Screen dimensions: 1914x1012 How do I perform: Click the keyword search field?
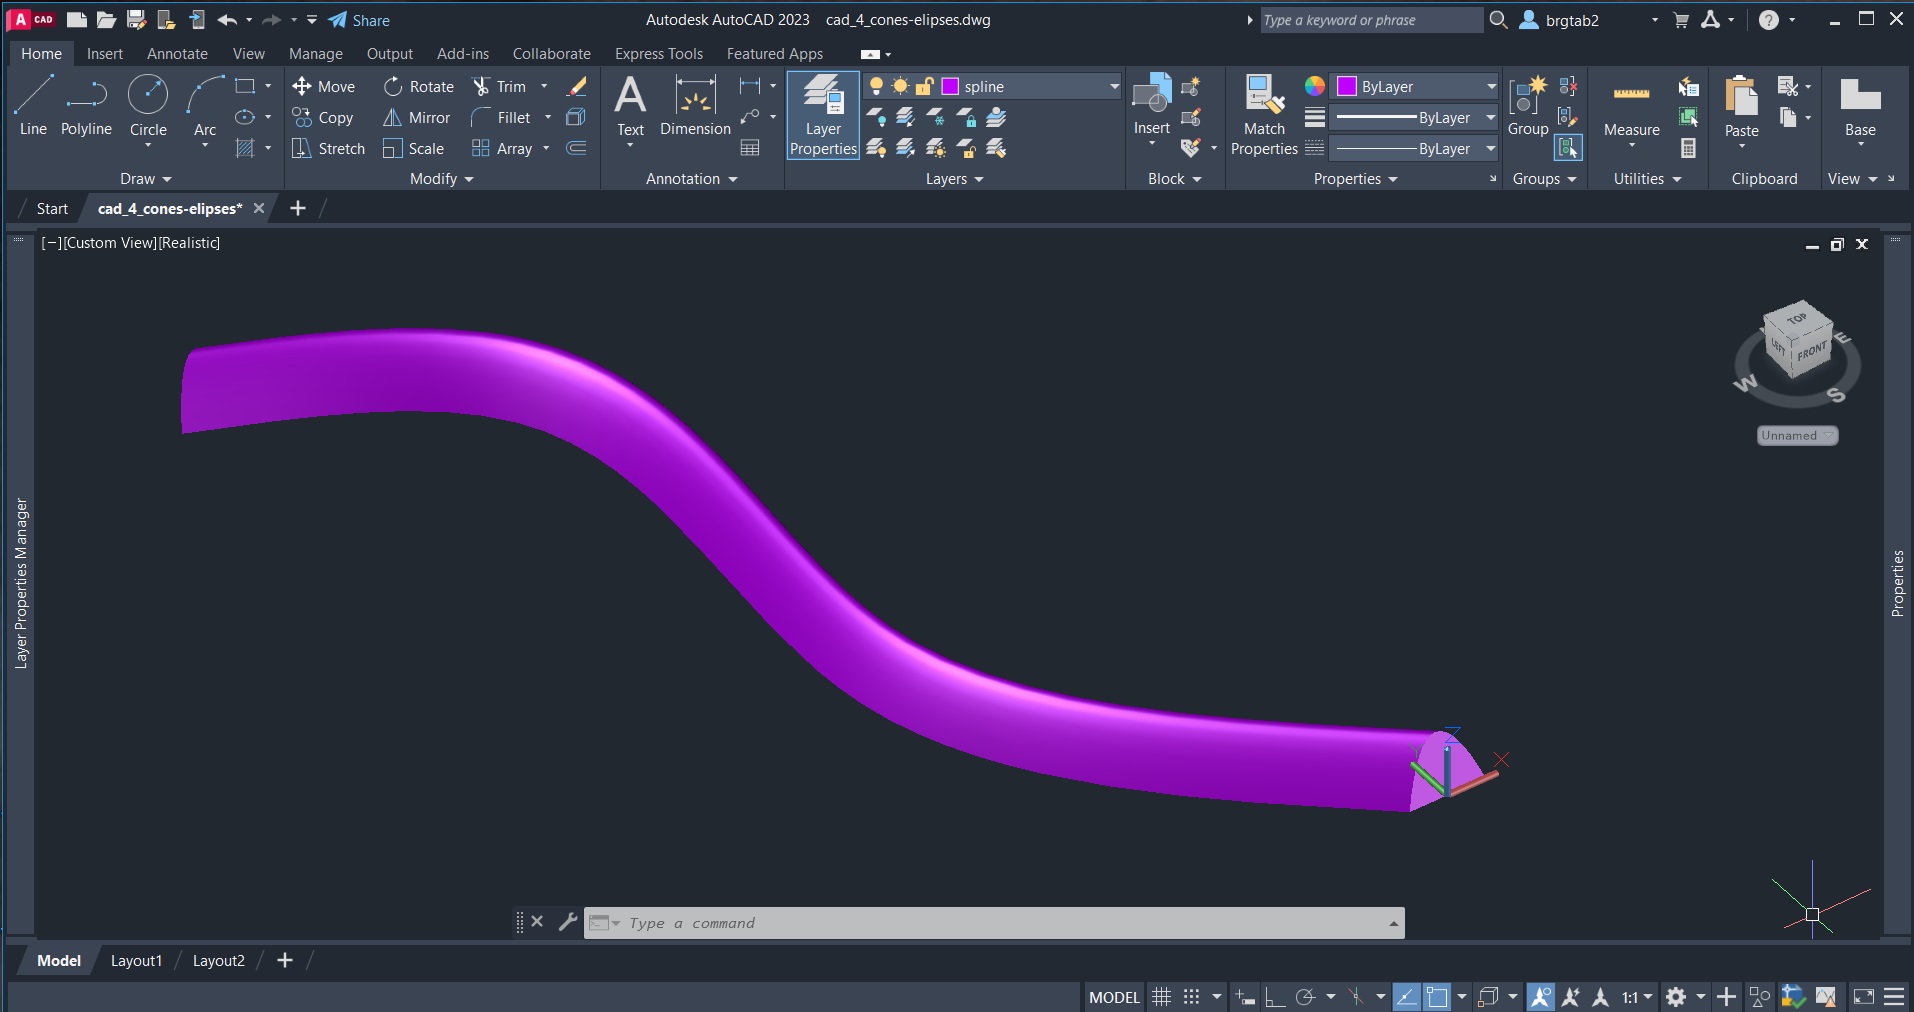tap(1370, 20)
